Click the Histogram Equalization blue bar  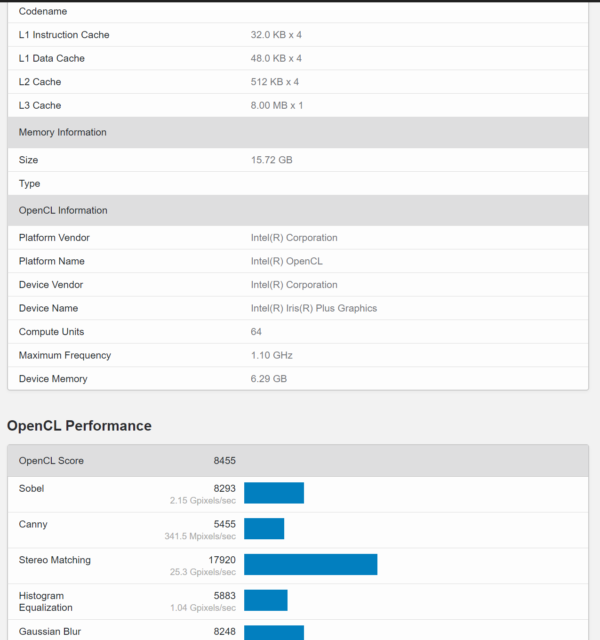[x=265, y=600]
